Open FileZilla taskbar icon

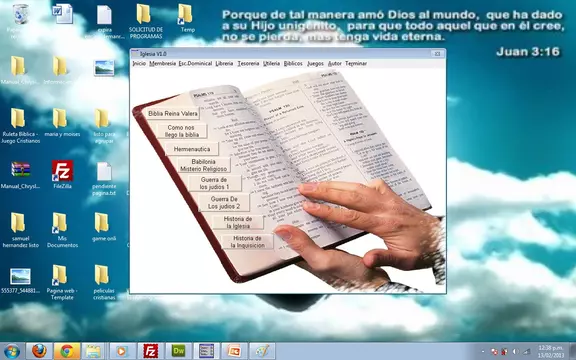coord(151,351)
